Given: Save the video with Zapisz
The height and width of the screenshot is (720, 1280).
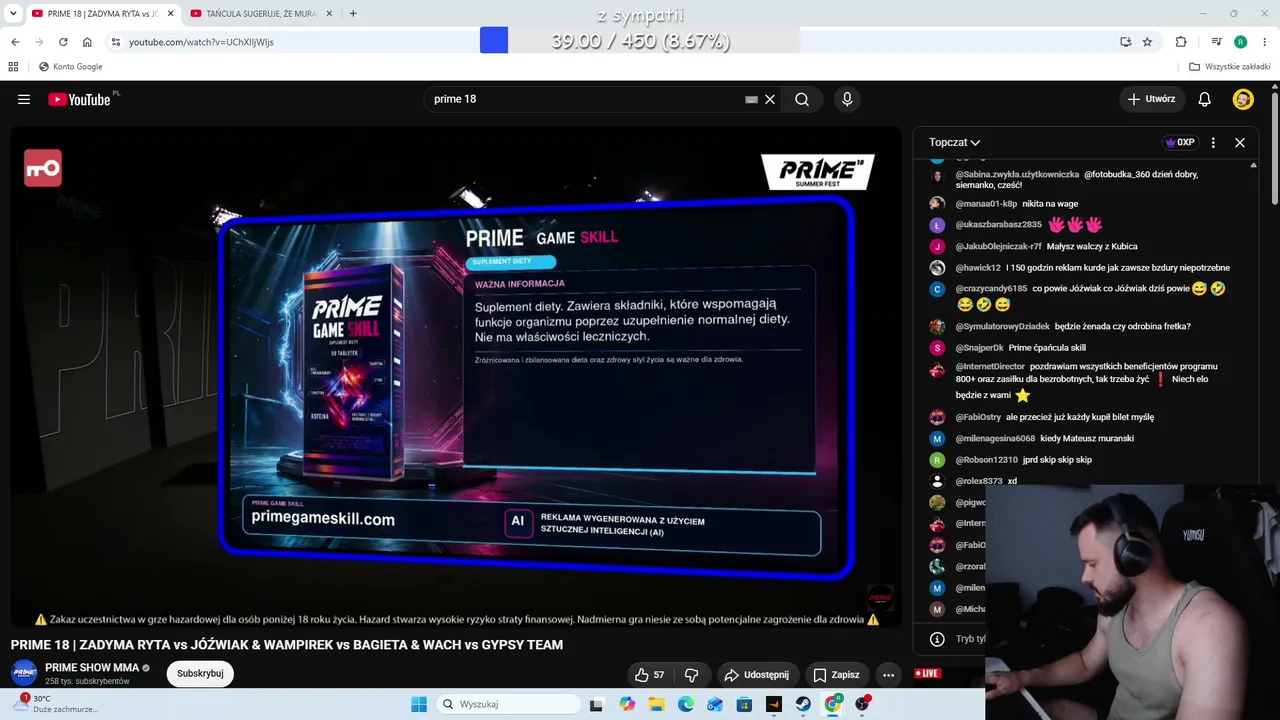Looking at the screenshot, I should [836, 675].
